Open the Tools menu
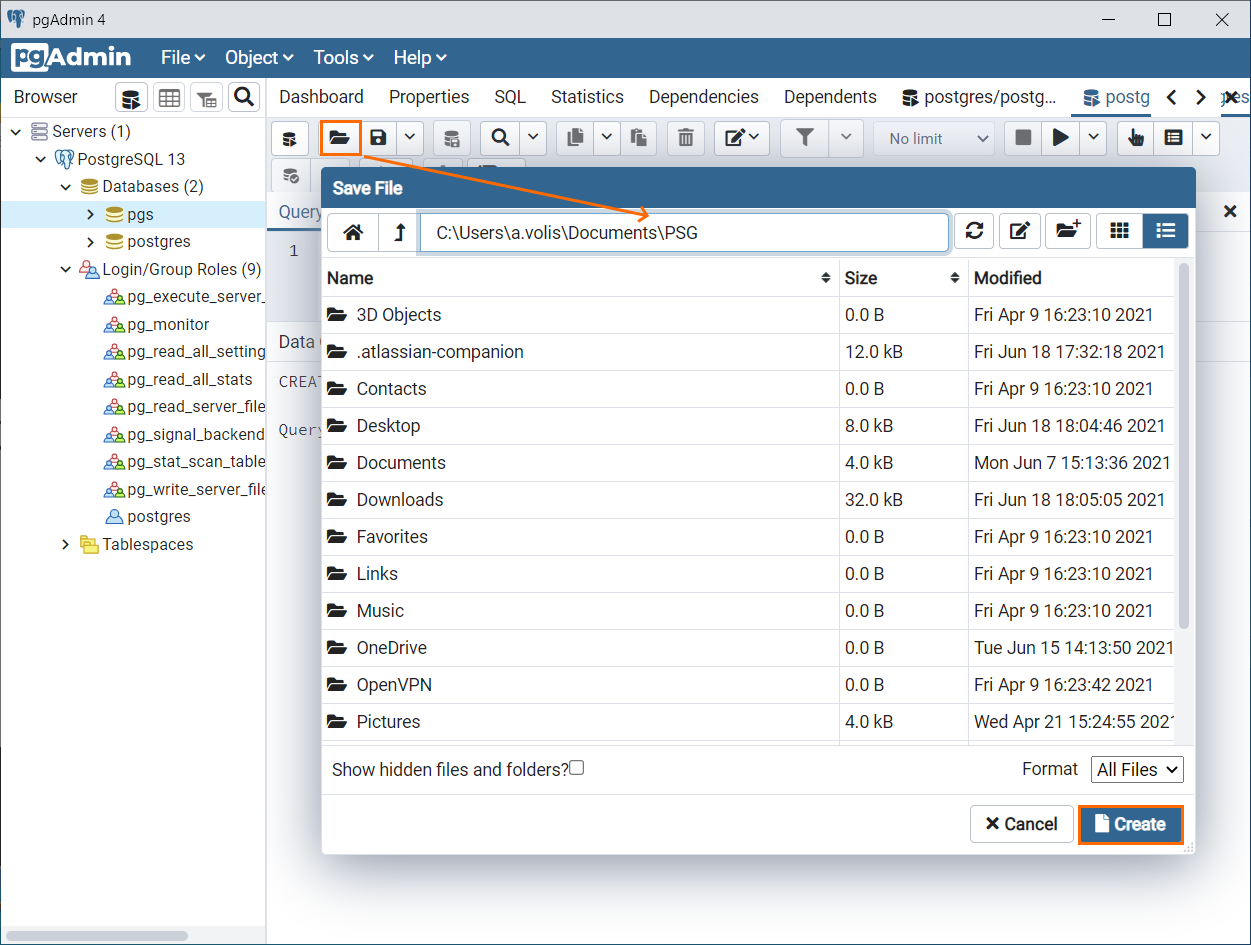1251x945 pixels. coord(343,58)
